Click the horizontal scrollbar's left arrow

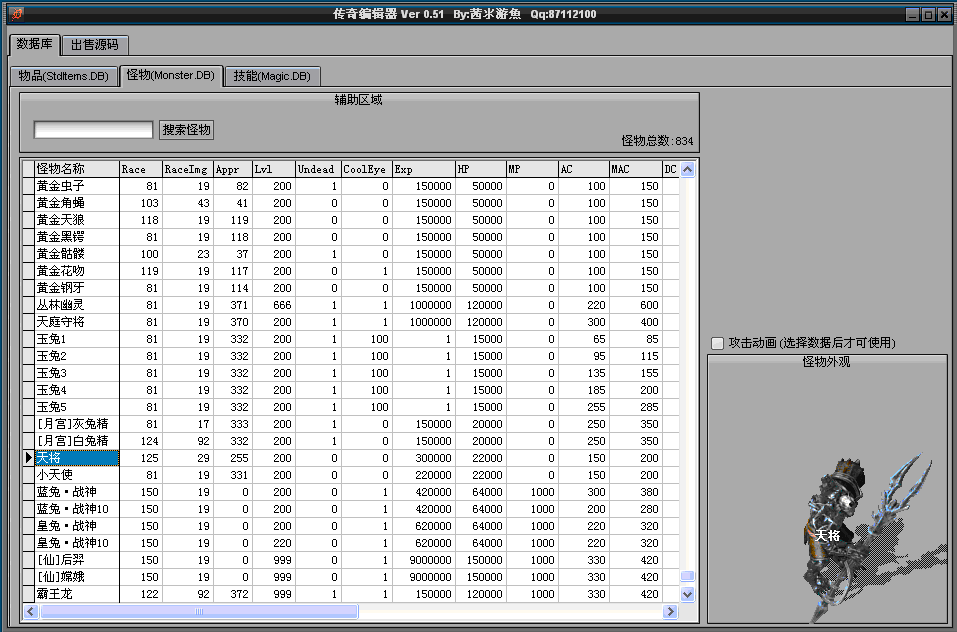click(x=29, y=611)
